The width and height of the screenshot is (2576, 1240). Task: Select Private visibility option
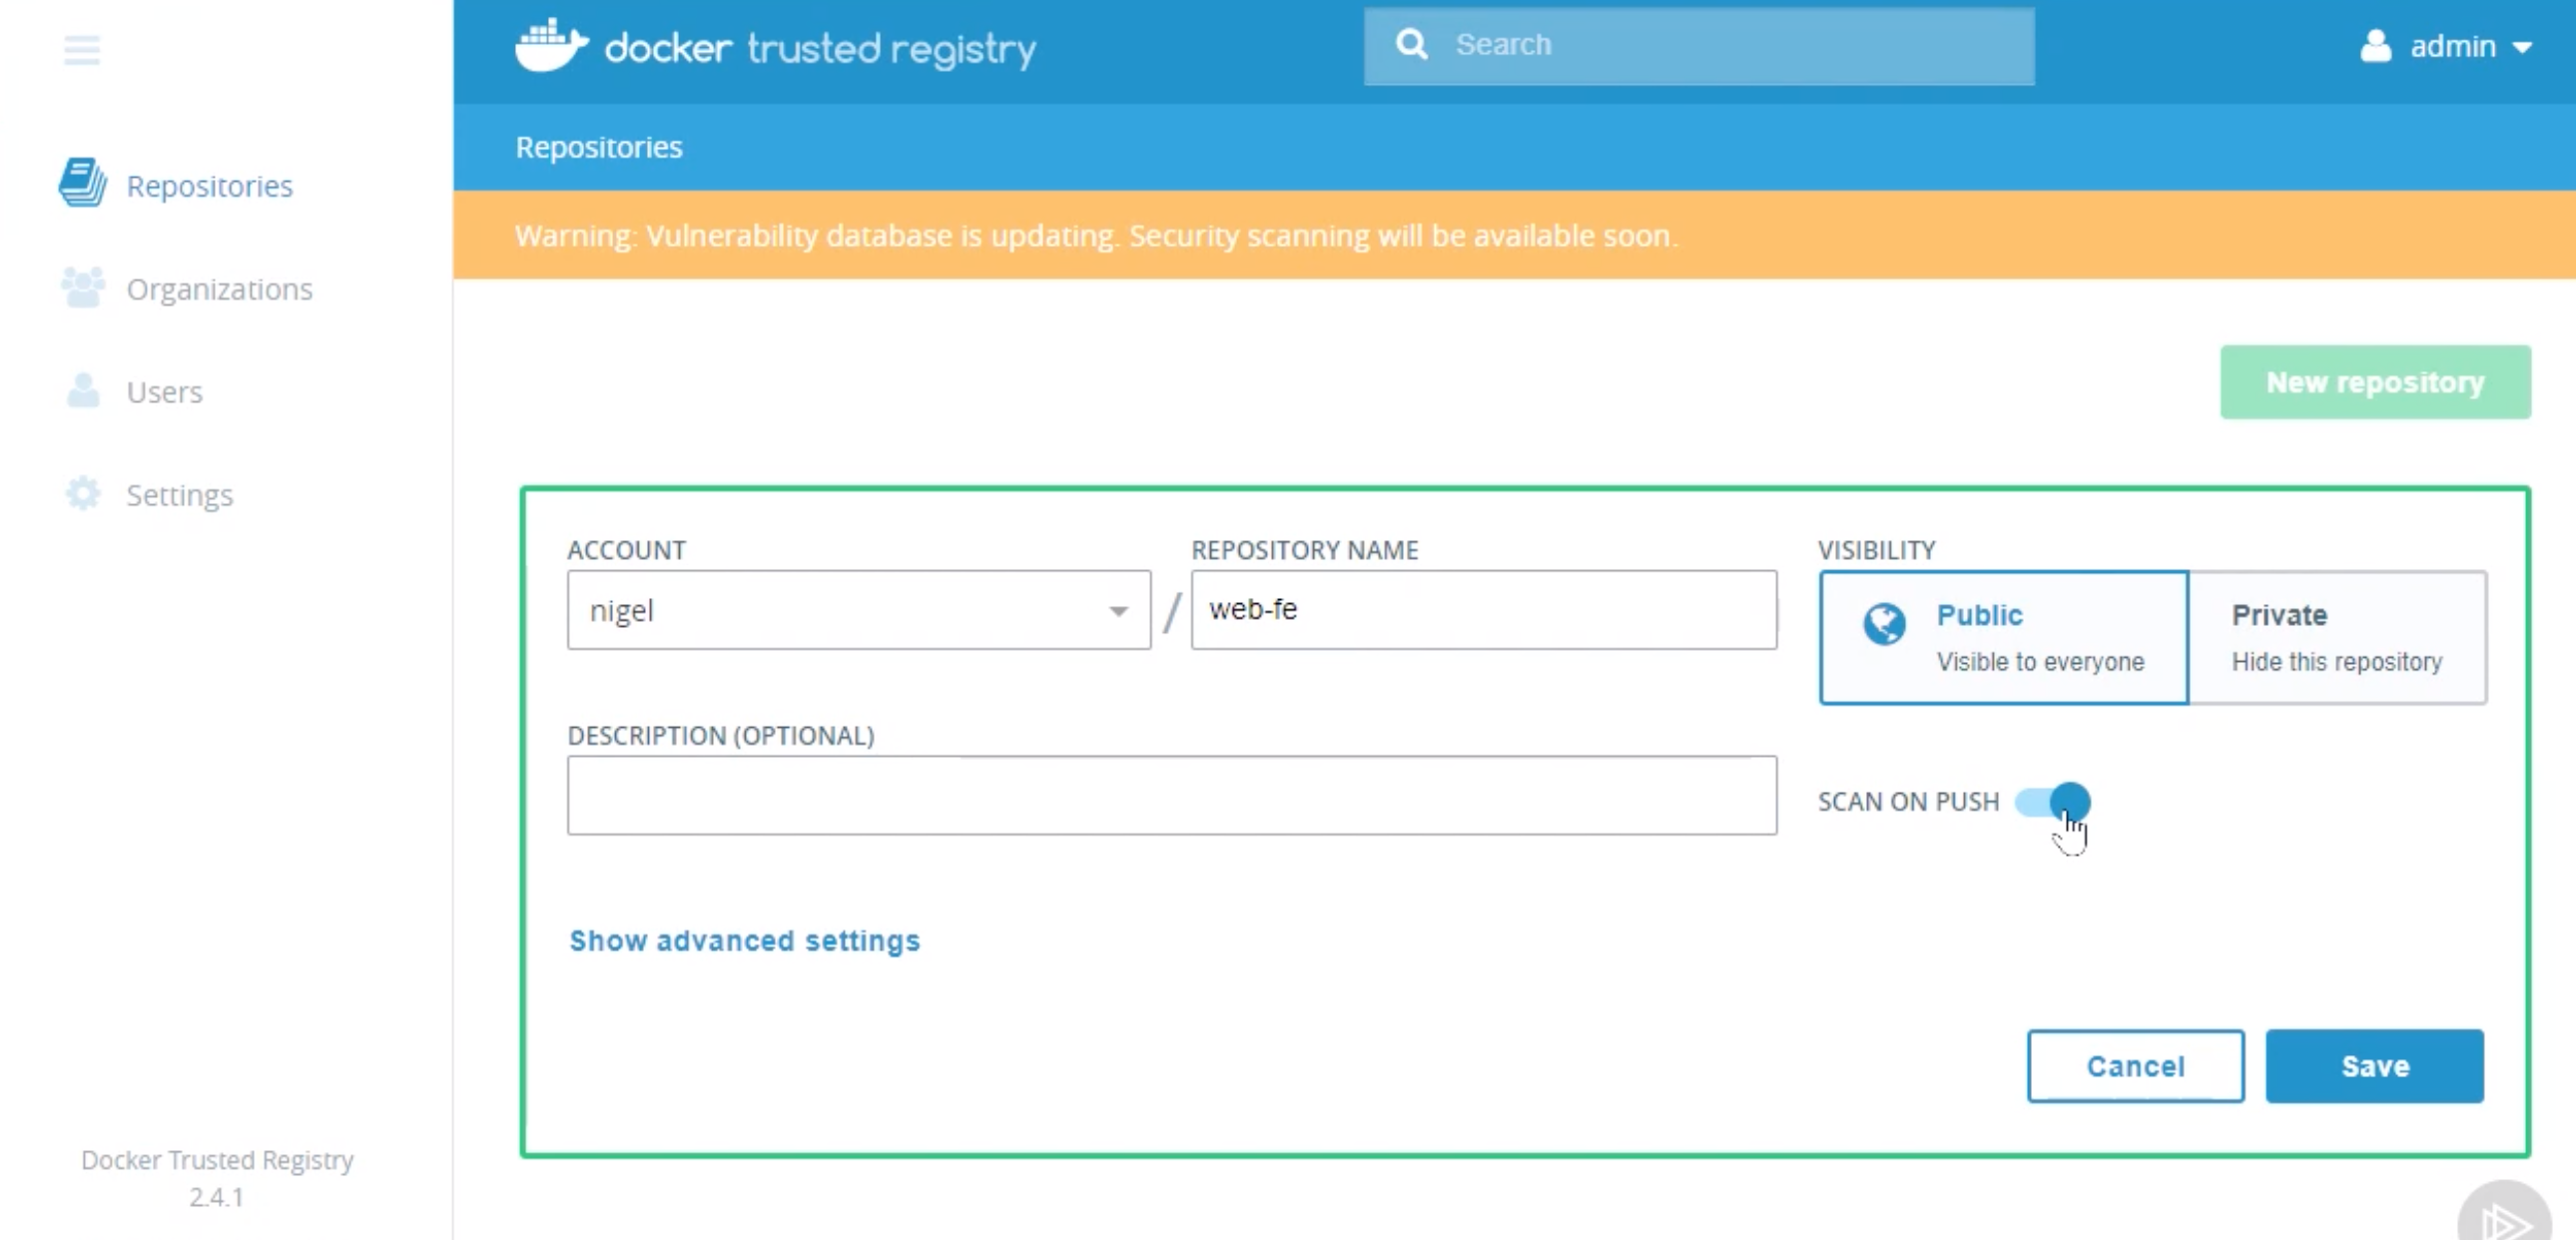coord(2338,637)
